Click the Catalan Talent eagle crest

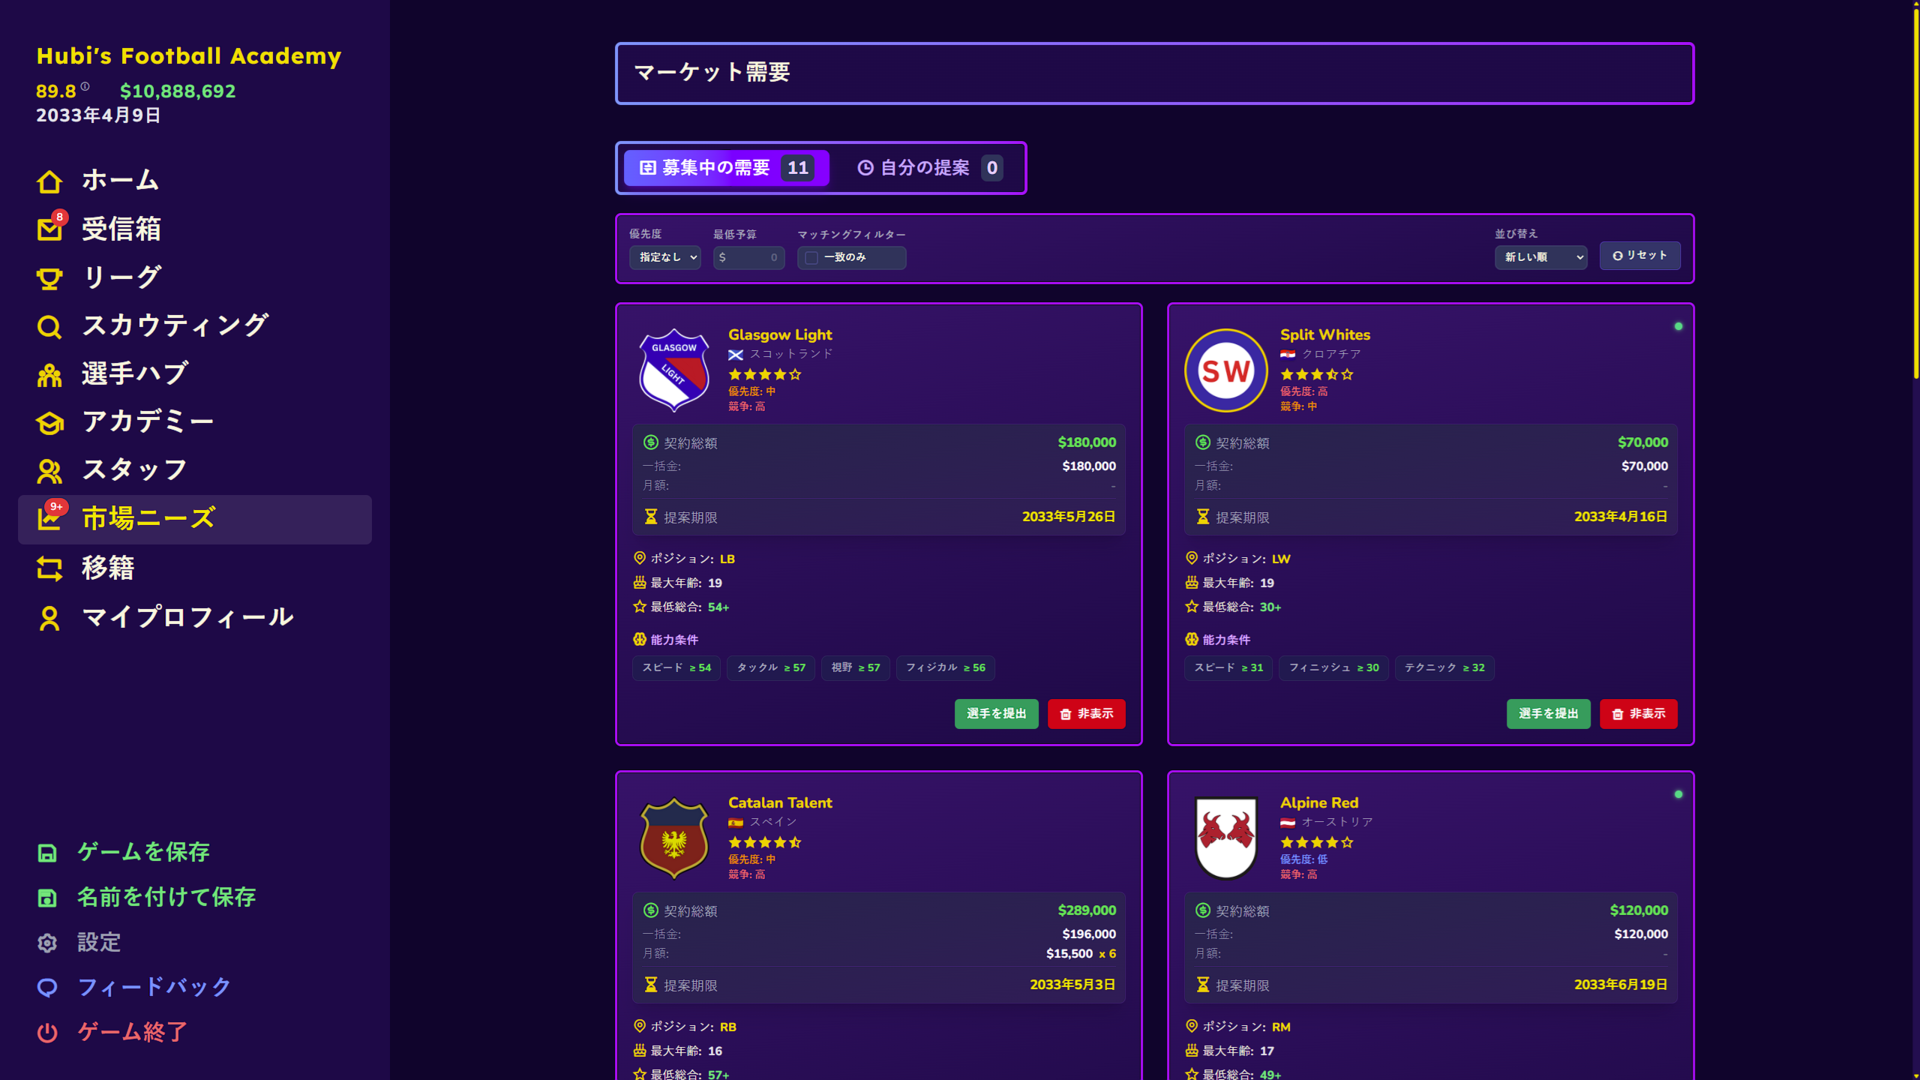(674, 838)
